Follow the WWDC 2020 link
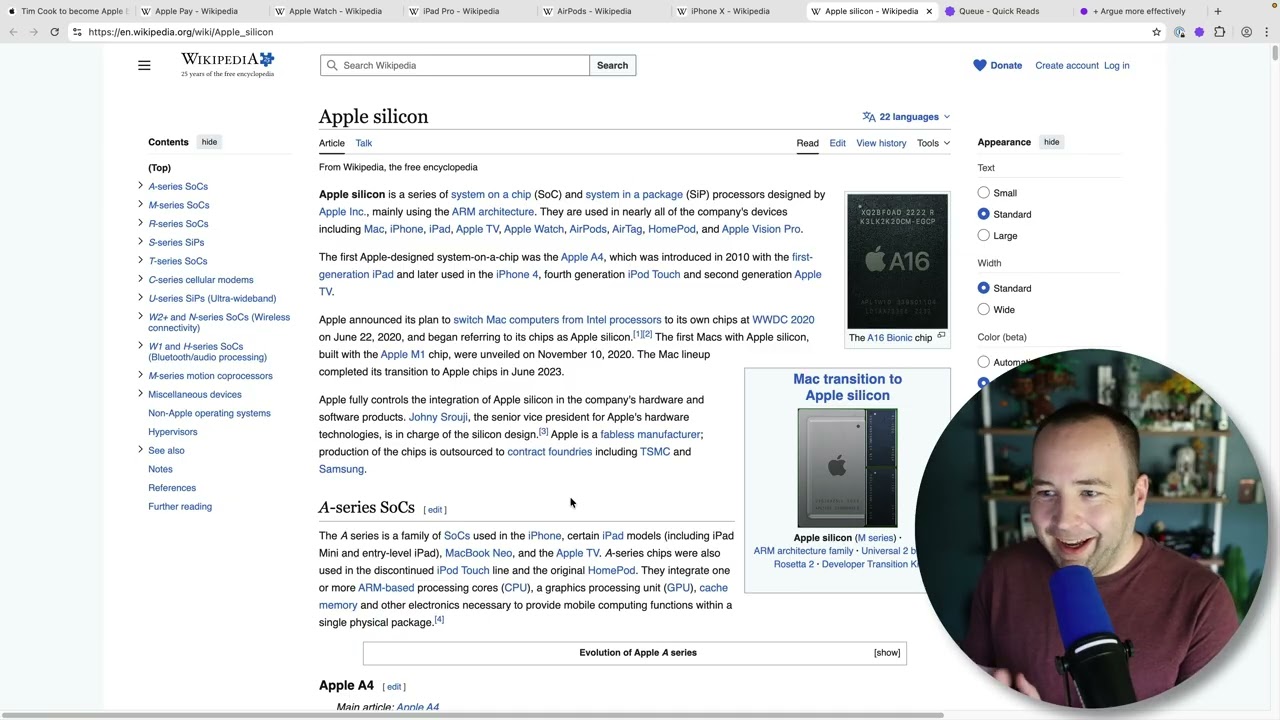Image resolution: width=1280 pixels, height=720 pixels. click(783, 320)
